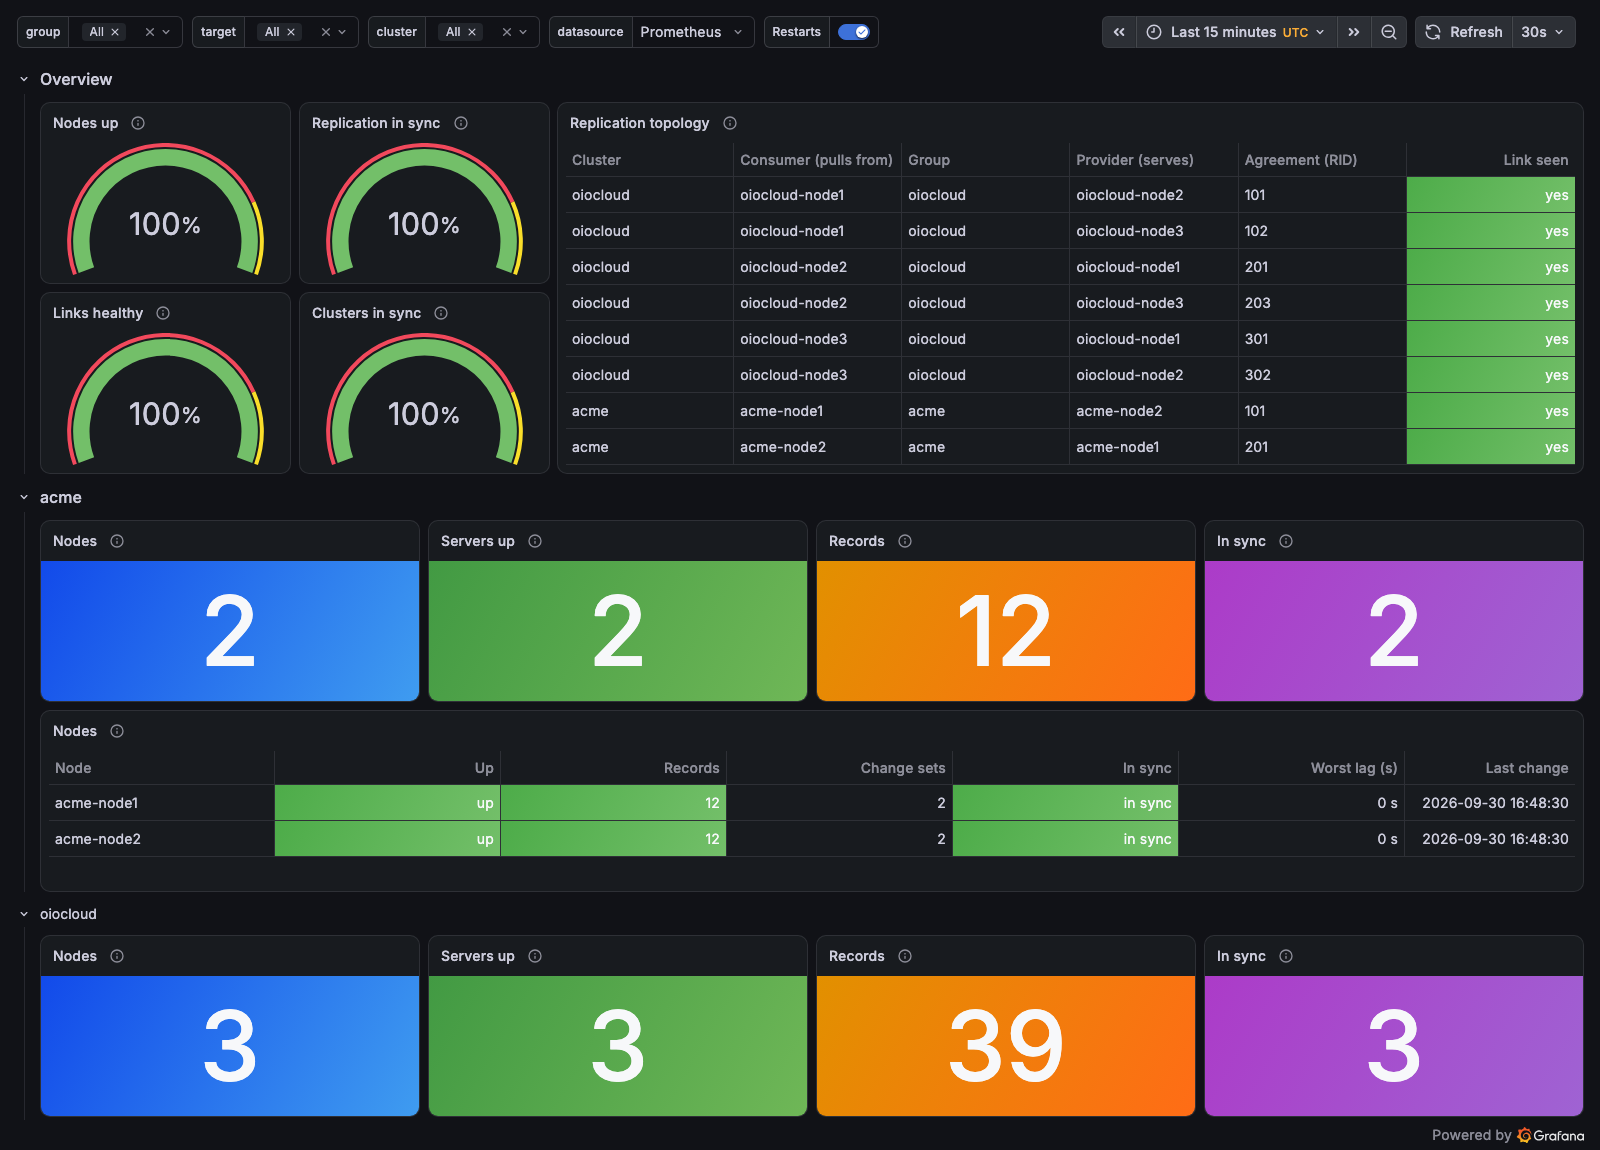
Task: Select the acme-node1 row in Nodes table
Action: coord(811,803)
